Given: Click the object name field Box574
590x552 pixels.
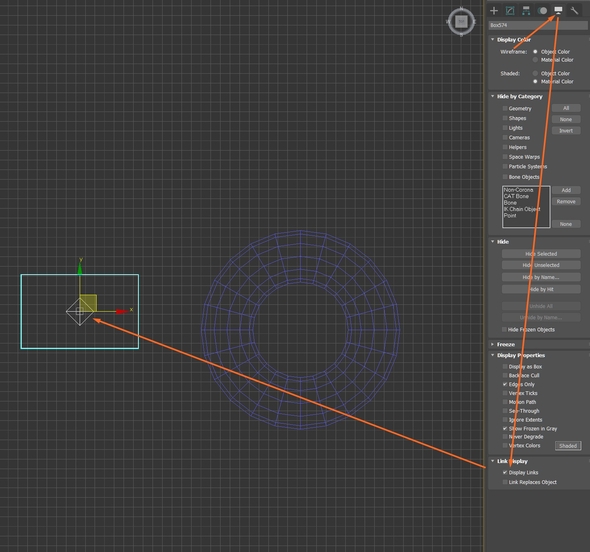Looking at the screenshot, I should (538, 25).
